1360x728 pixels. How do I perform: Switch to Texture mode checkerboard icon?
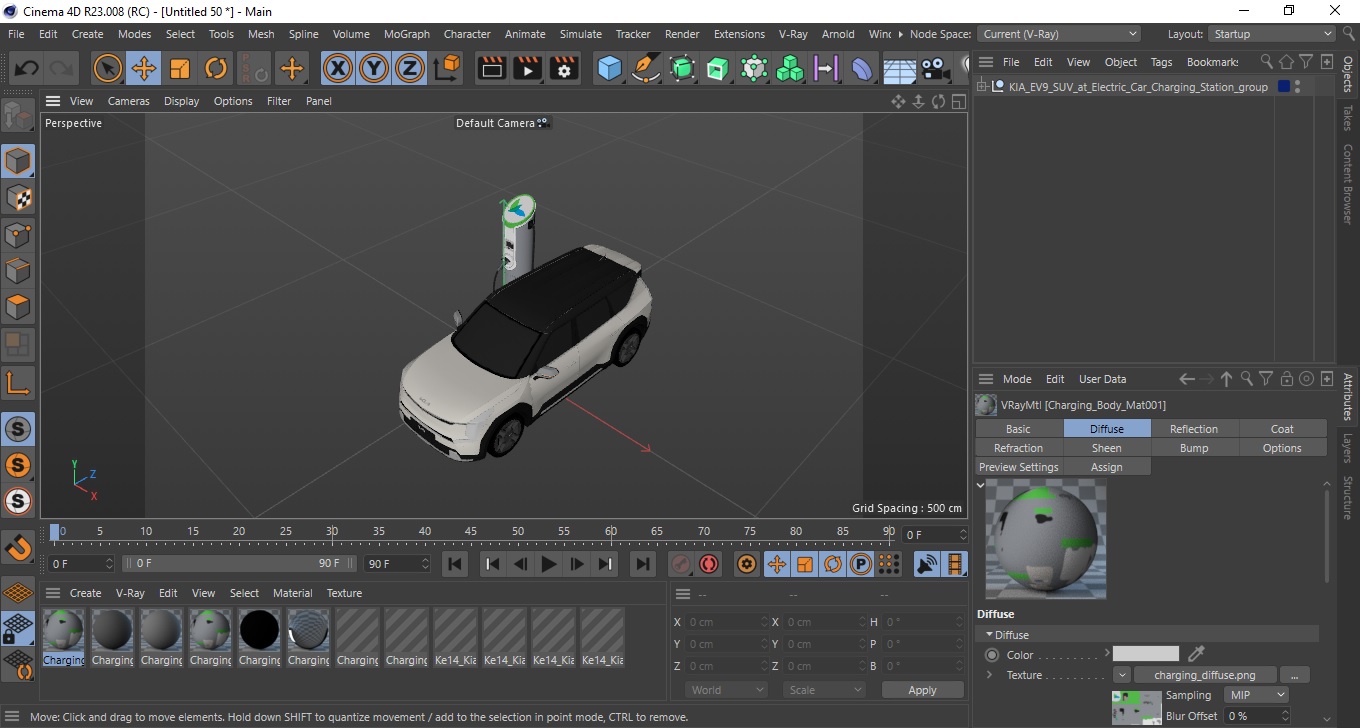18,198
